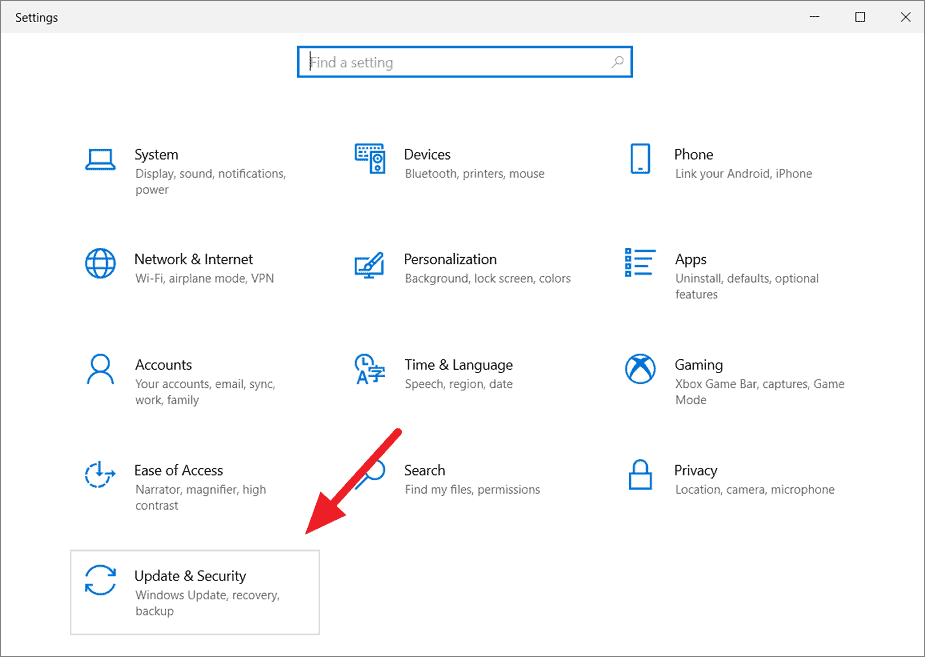
Task: Open Update & Security title
Action: point(190,576)
